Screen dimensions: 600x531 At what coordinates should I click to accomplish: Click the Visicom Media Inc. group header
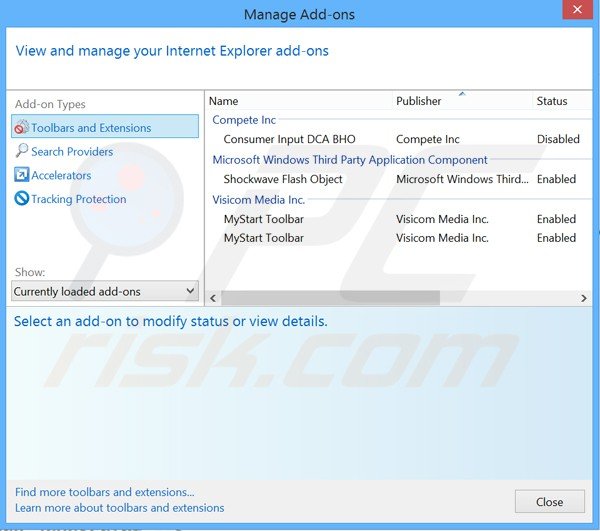(x=259, y=200)
